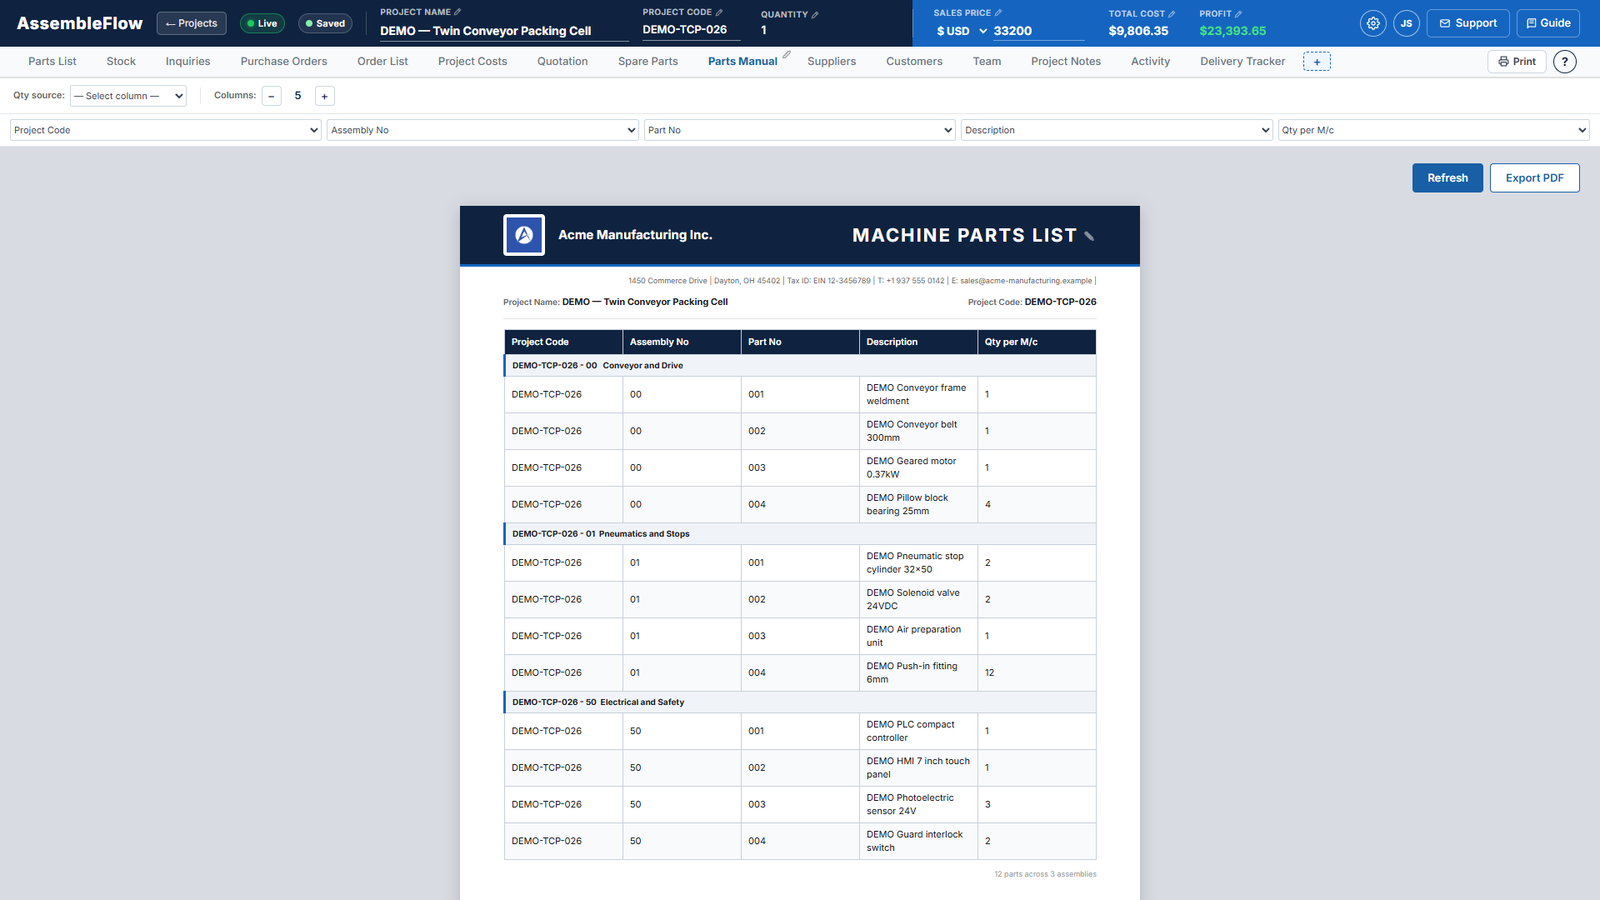
Task: Open the USD currency dropdown
Action: click(961, 31)
